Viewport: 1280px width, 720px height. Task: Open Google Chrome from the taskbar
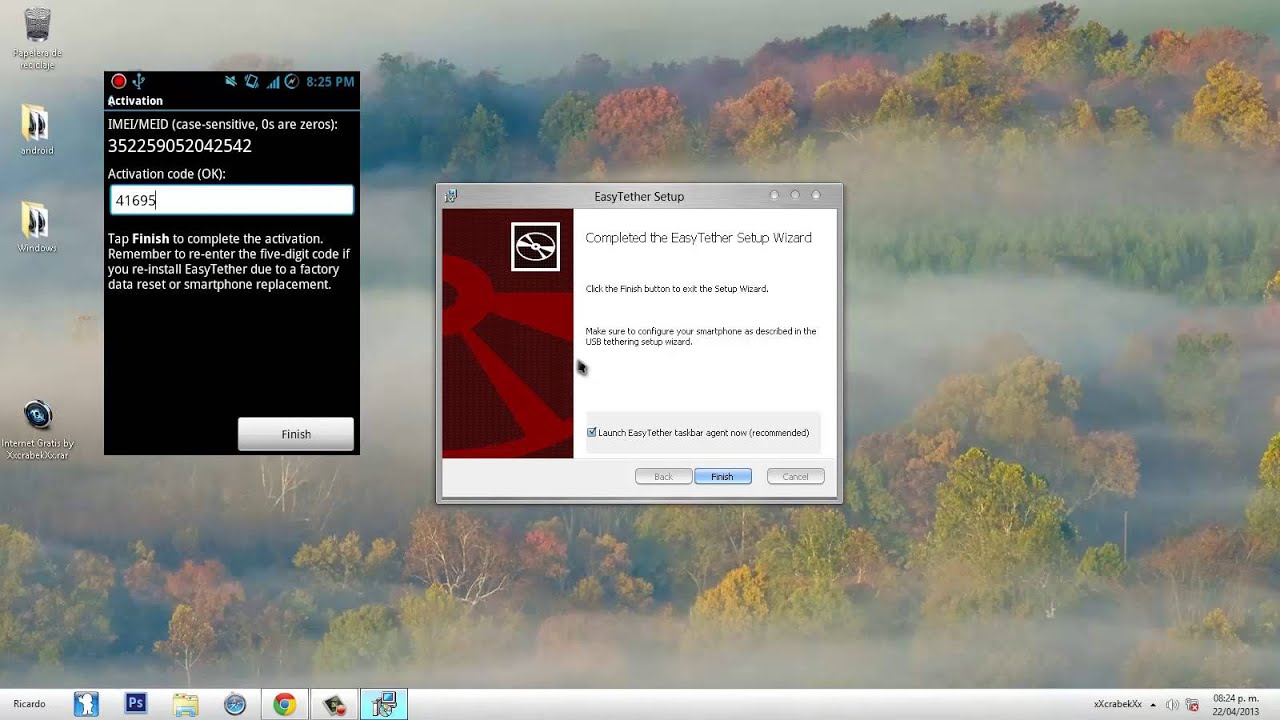tap(285, 704)
